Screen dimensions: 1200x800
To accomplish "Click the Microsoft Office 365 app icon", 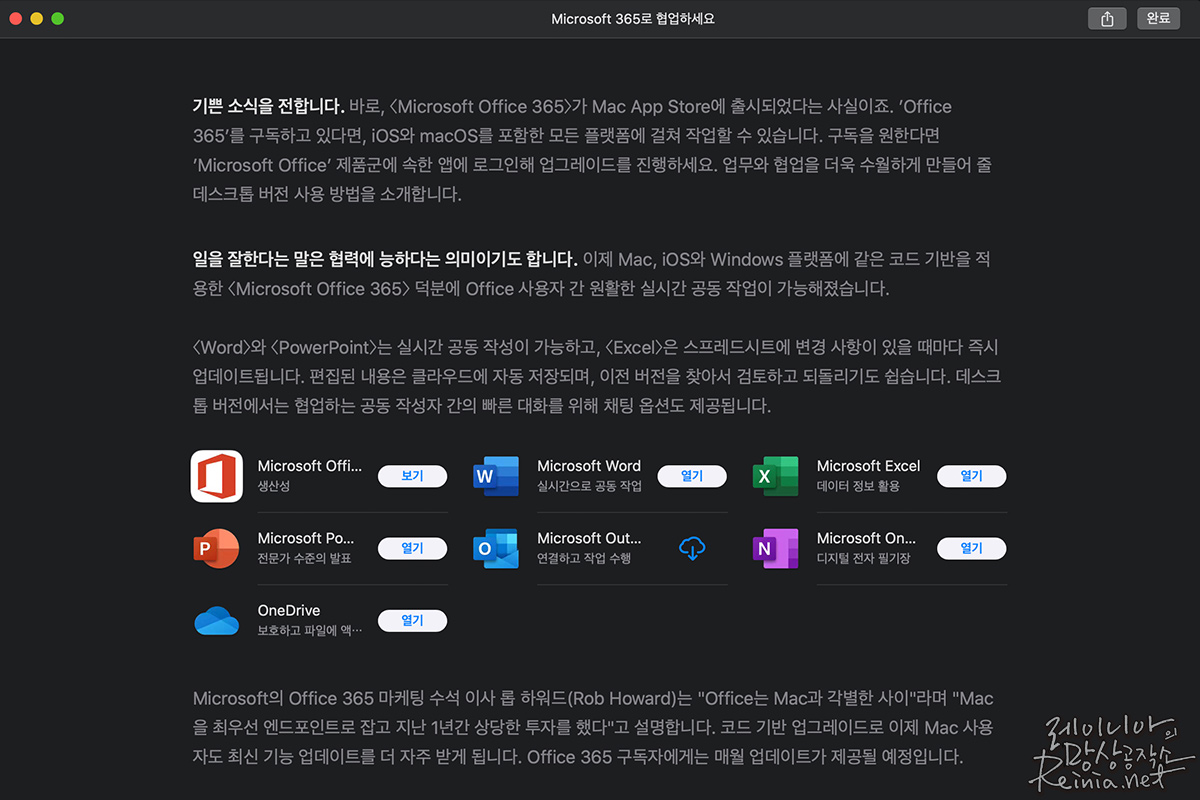I will coord(217,476).
